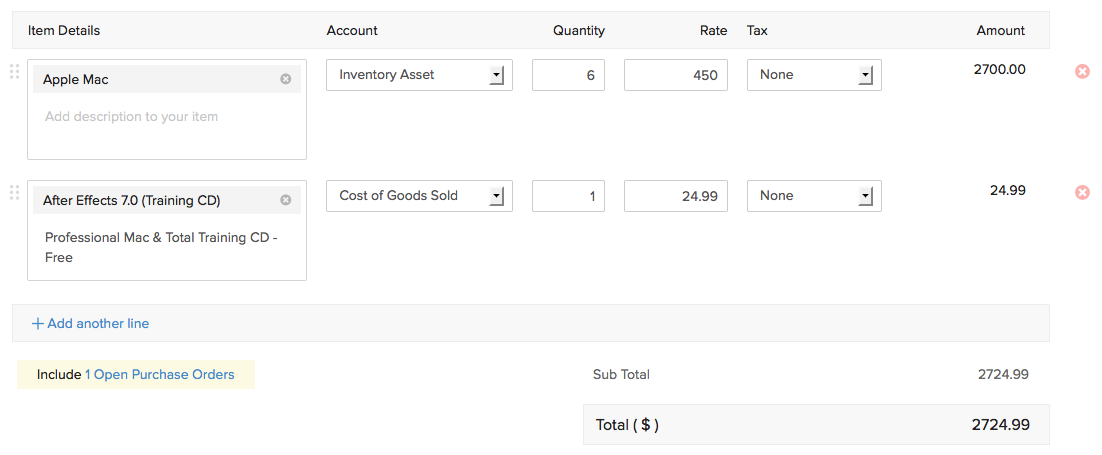This screenshot has height=455, width=1102.
Task: Expand the Tax dropdown for Apple Mac
Action: (x=866, y=75)
